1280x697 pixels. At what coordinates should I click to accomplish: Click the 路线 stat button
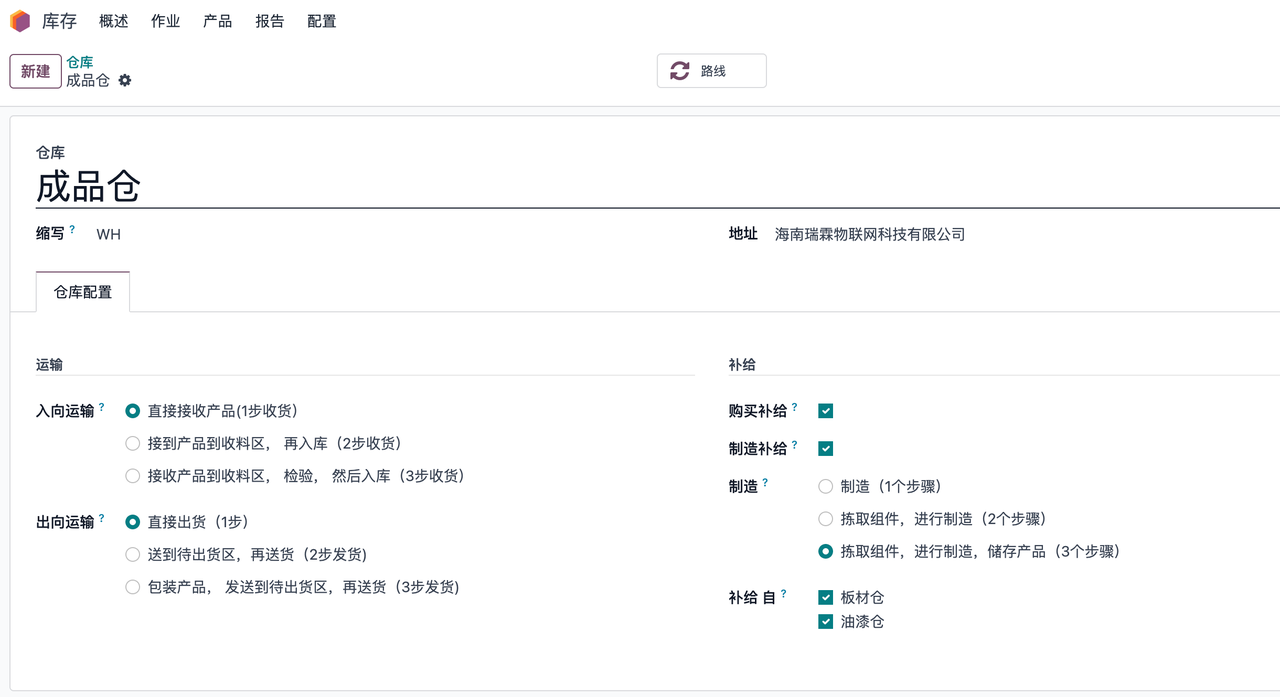(x=712, y=71)
